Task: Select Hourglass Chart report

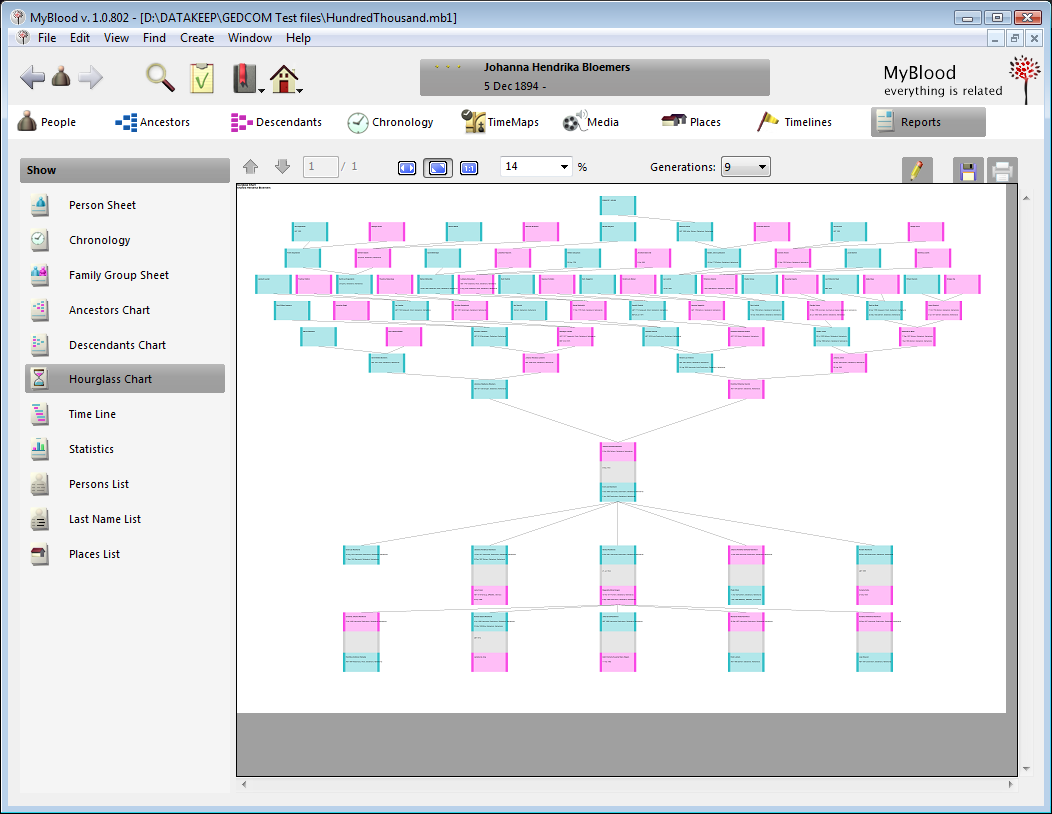Action: (125, 378)
